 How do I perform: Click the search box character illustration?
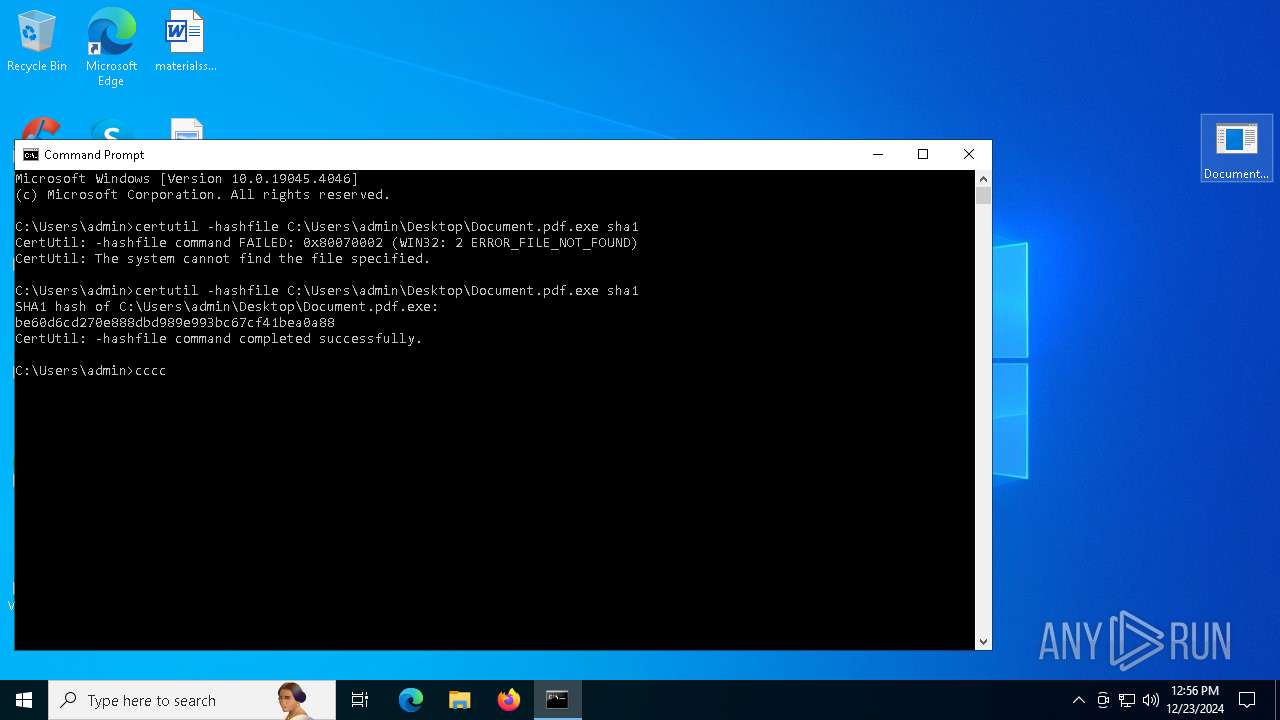pos(294,700)
